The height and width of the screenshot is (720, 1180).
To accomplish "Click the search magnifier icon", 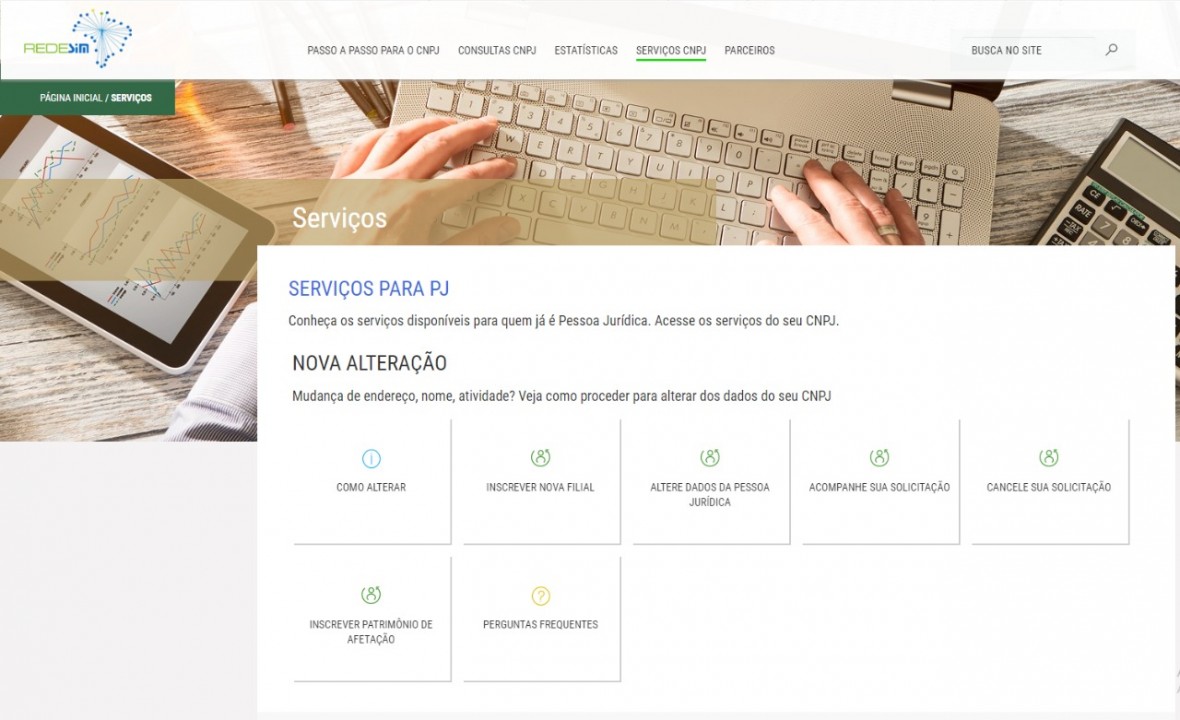I will pyautogui.click(x=1112, y=50).
